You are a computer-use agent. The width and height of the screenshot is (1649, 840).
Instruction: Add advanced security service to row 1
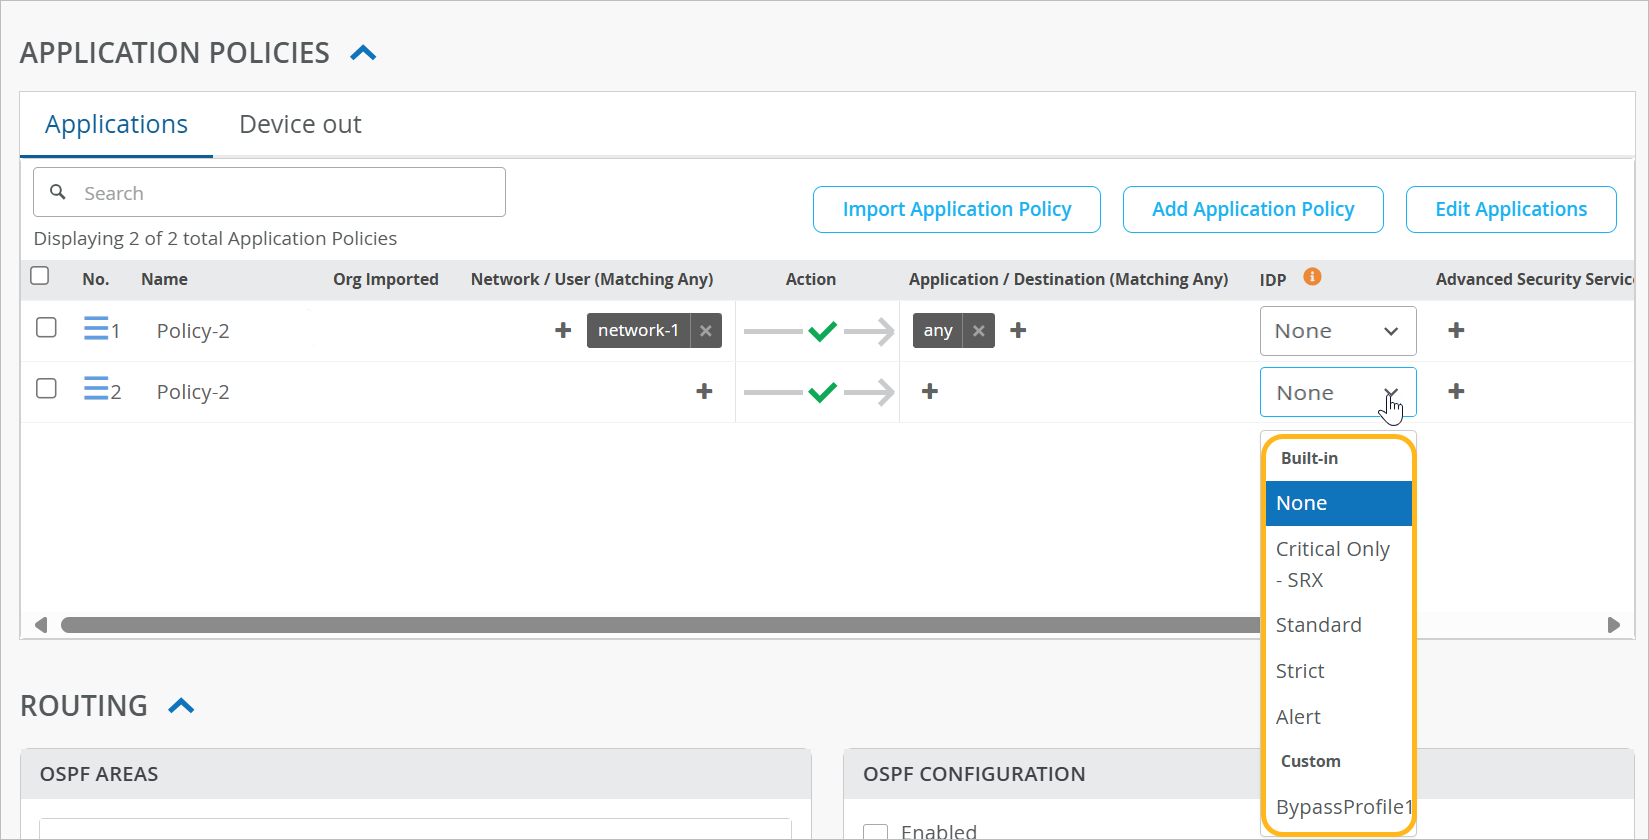pos(1456,331)
